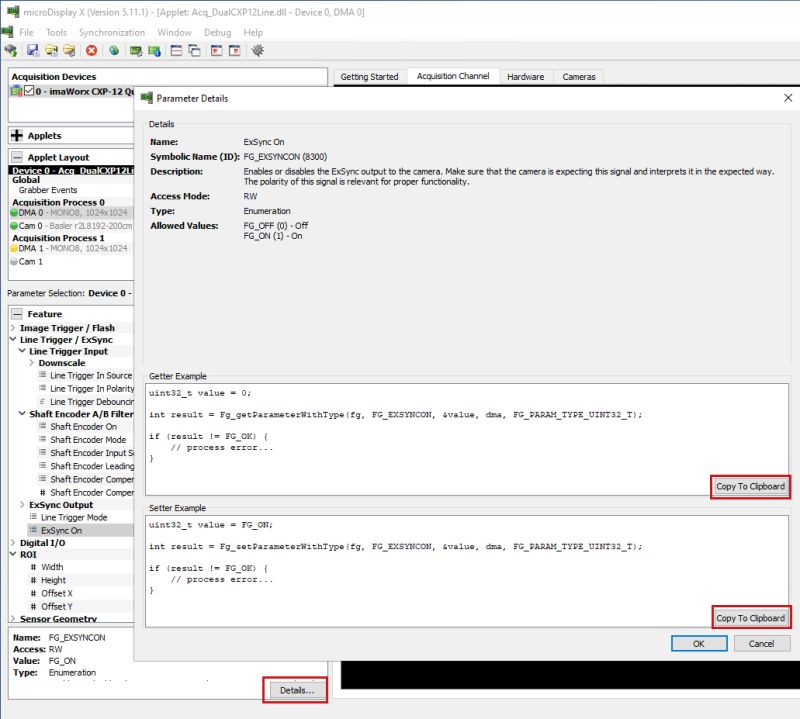Viewport: 800px width, 719px height.
Task: Expand the ExSync Output node
Action: click(22, 505)
